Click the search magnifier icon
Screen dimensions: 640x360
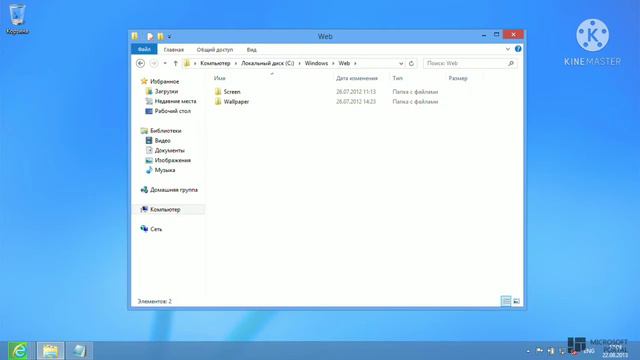click(x=511, y=63)
